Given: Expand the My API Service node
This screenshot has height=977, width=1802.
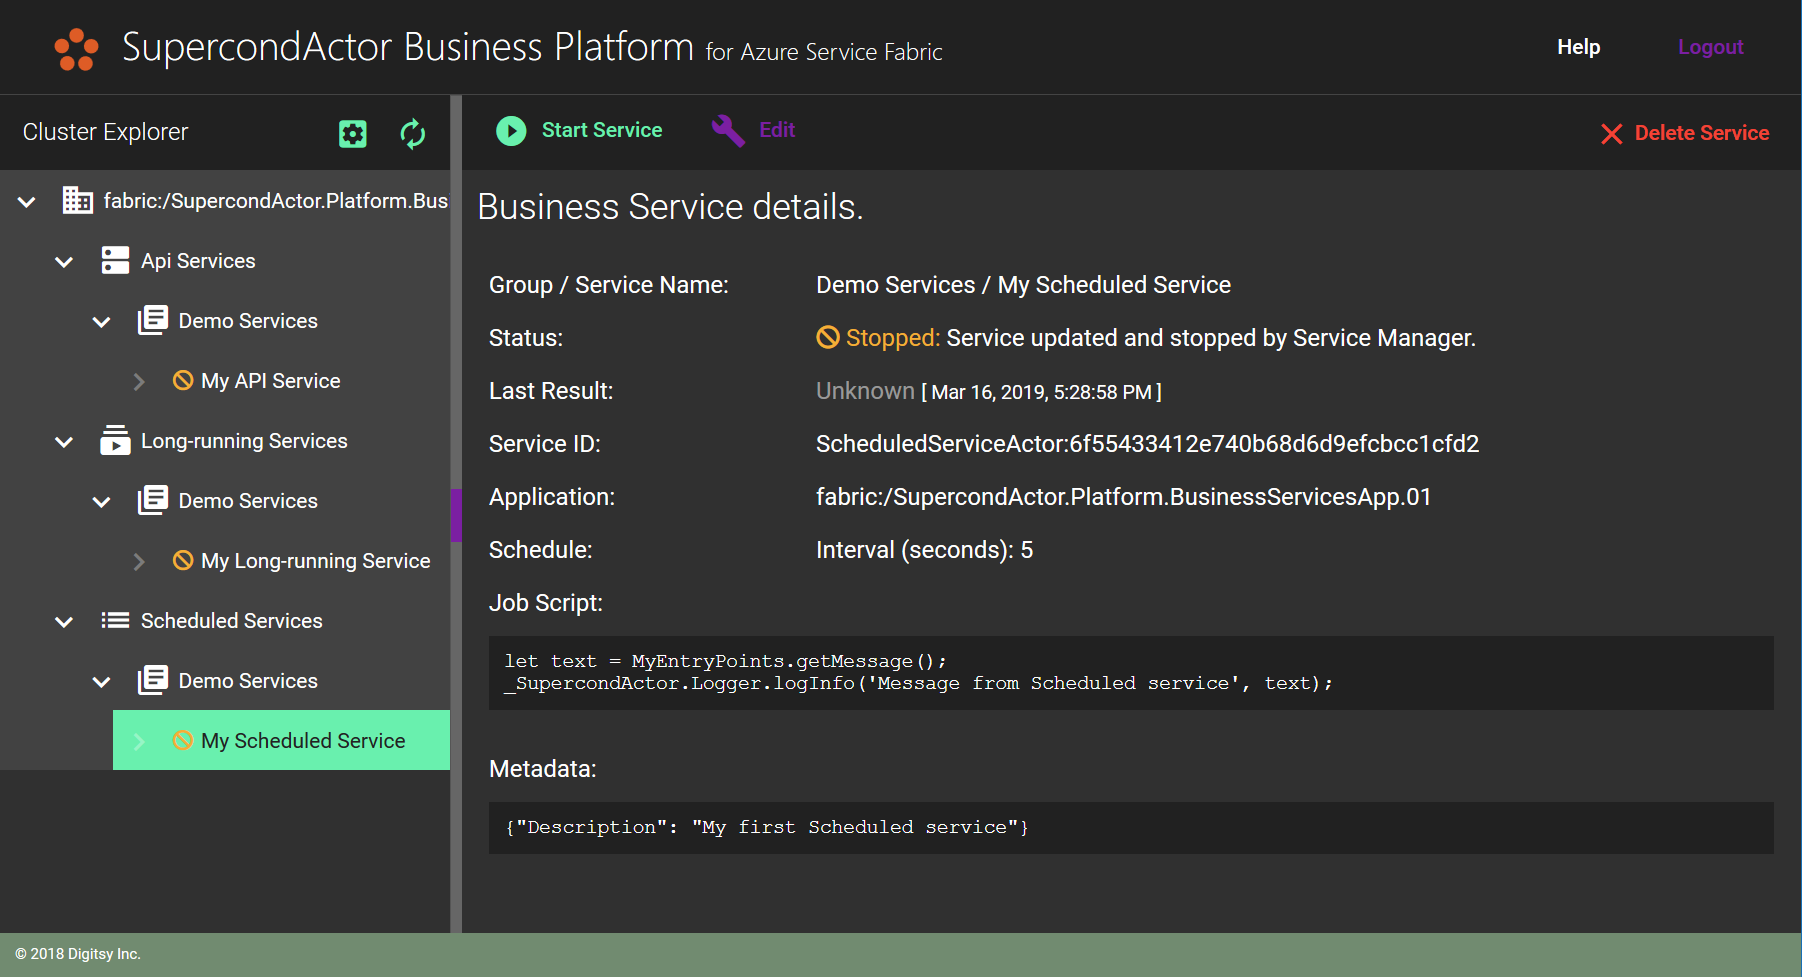Looking at the screenshot, I should (x=139, y=381).
